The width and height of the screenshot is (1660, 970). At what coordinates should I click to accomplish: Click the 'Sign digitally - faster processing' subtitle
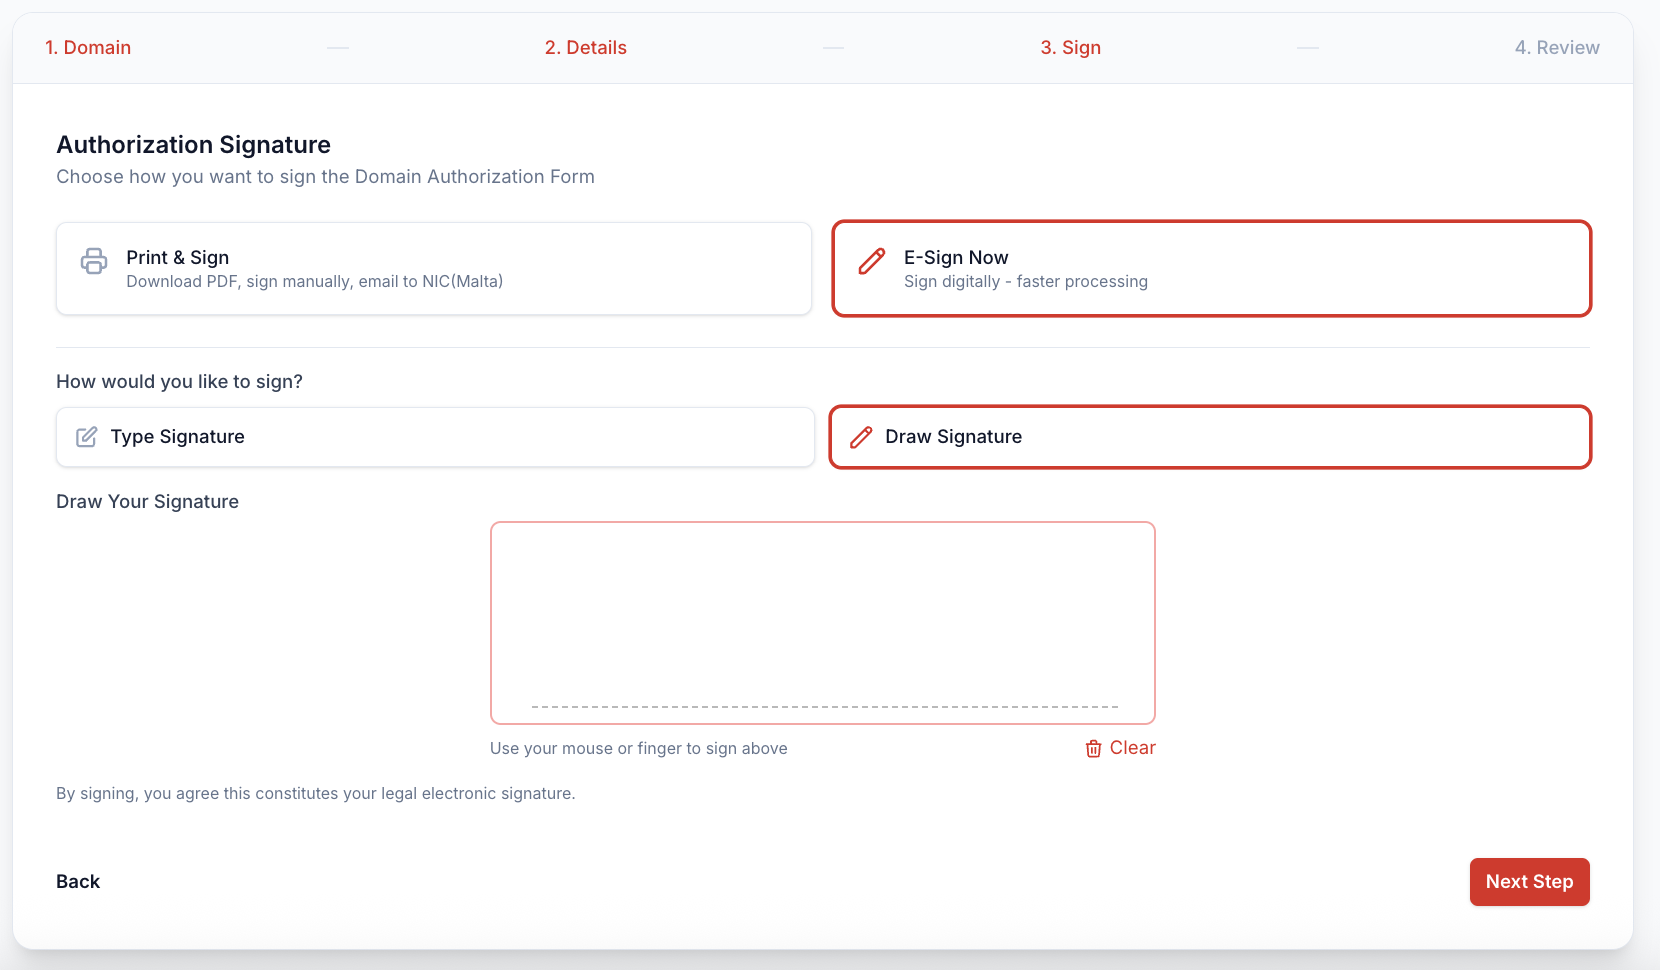point(1025,282)
